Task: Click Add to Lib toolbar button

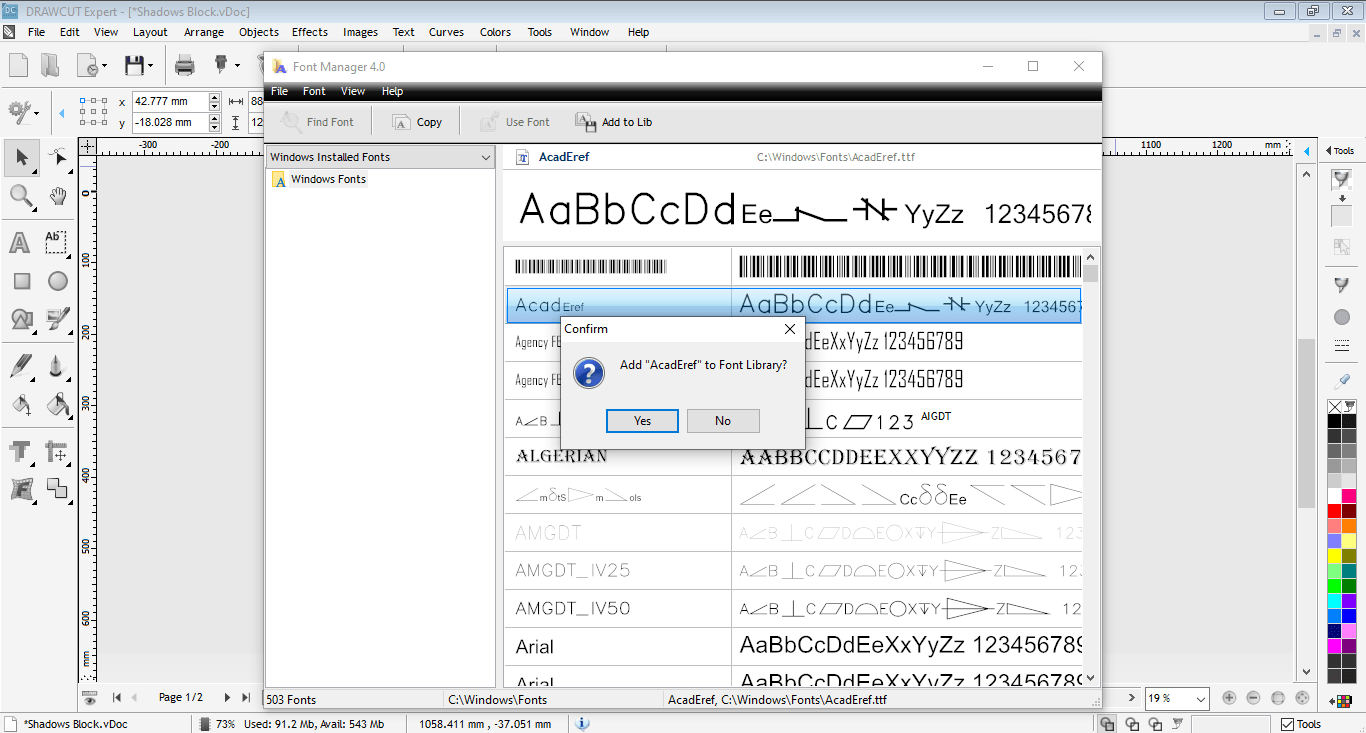Action: coord(614,122)
